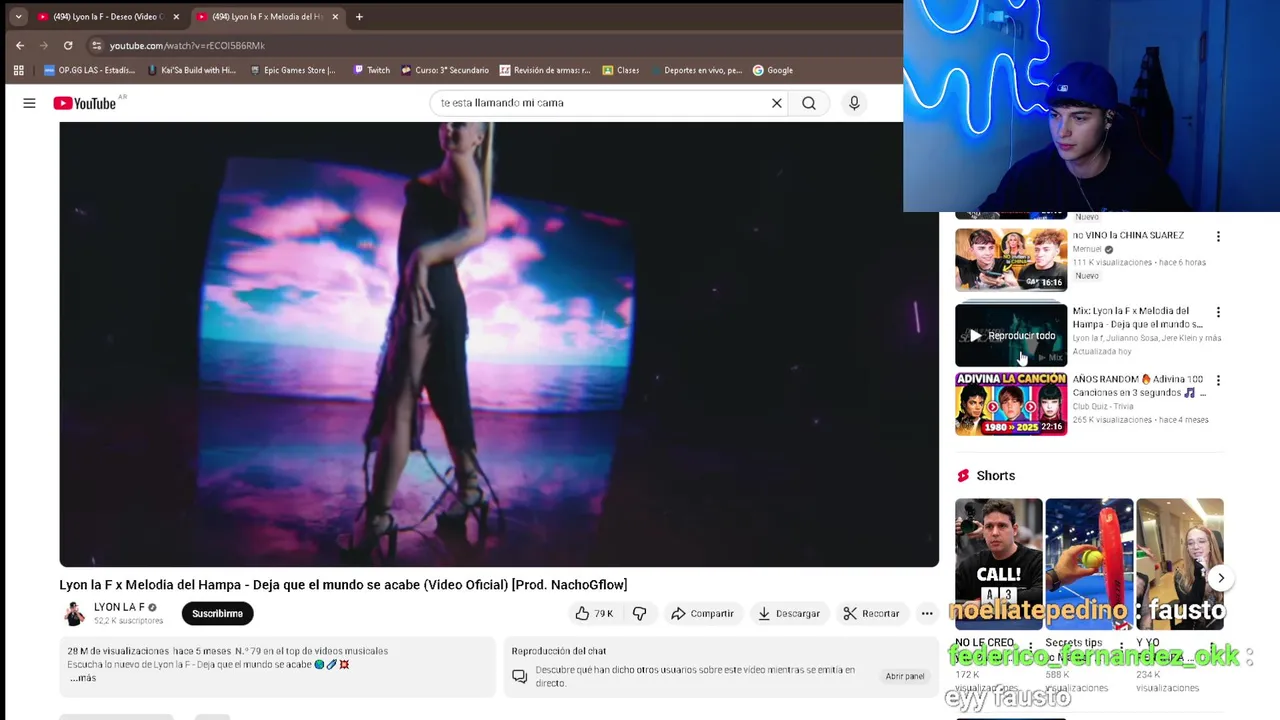The image size is (1280, 720).
Task: Download the video with Descargar
Action: (788, 613)
